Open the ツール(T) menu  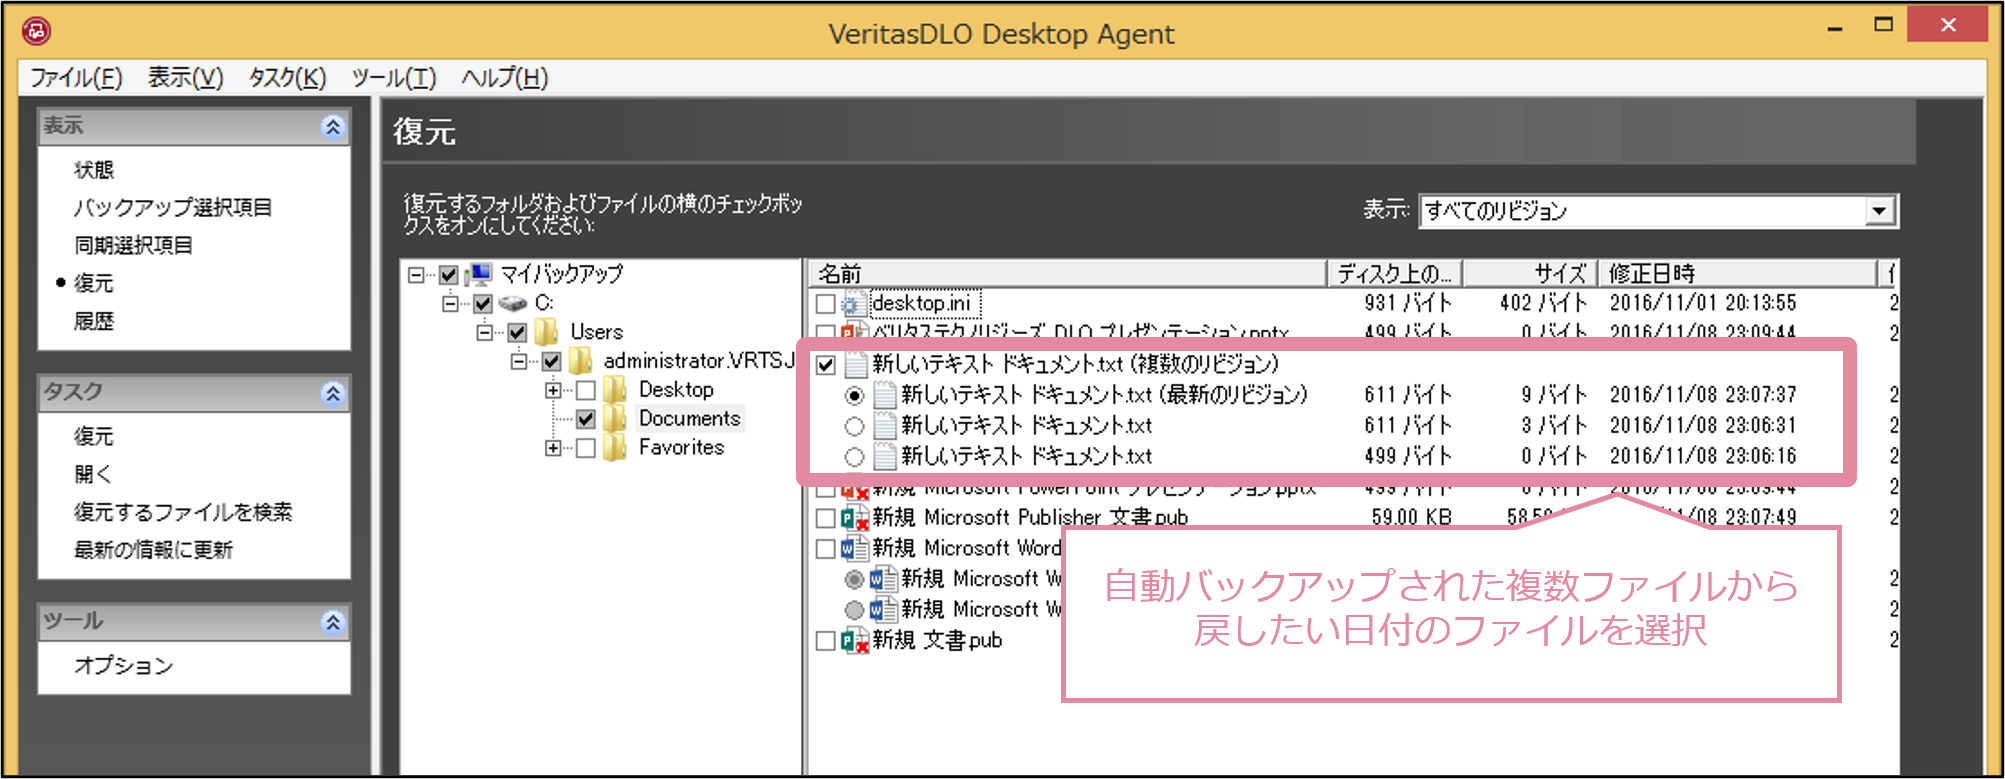[394, 78]
